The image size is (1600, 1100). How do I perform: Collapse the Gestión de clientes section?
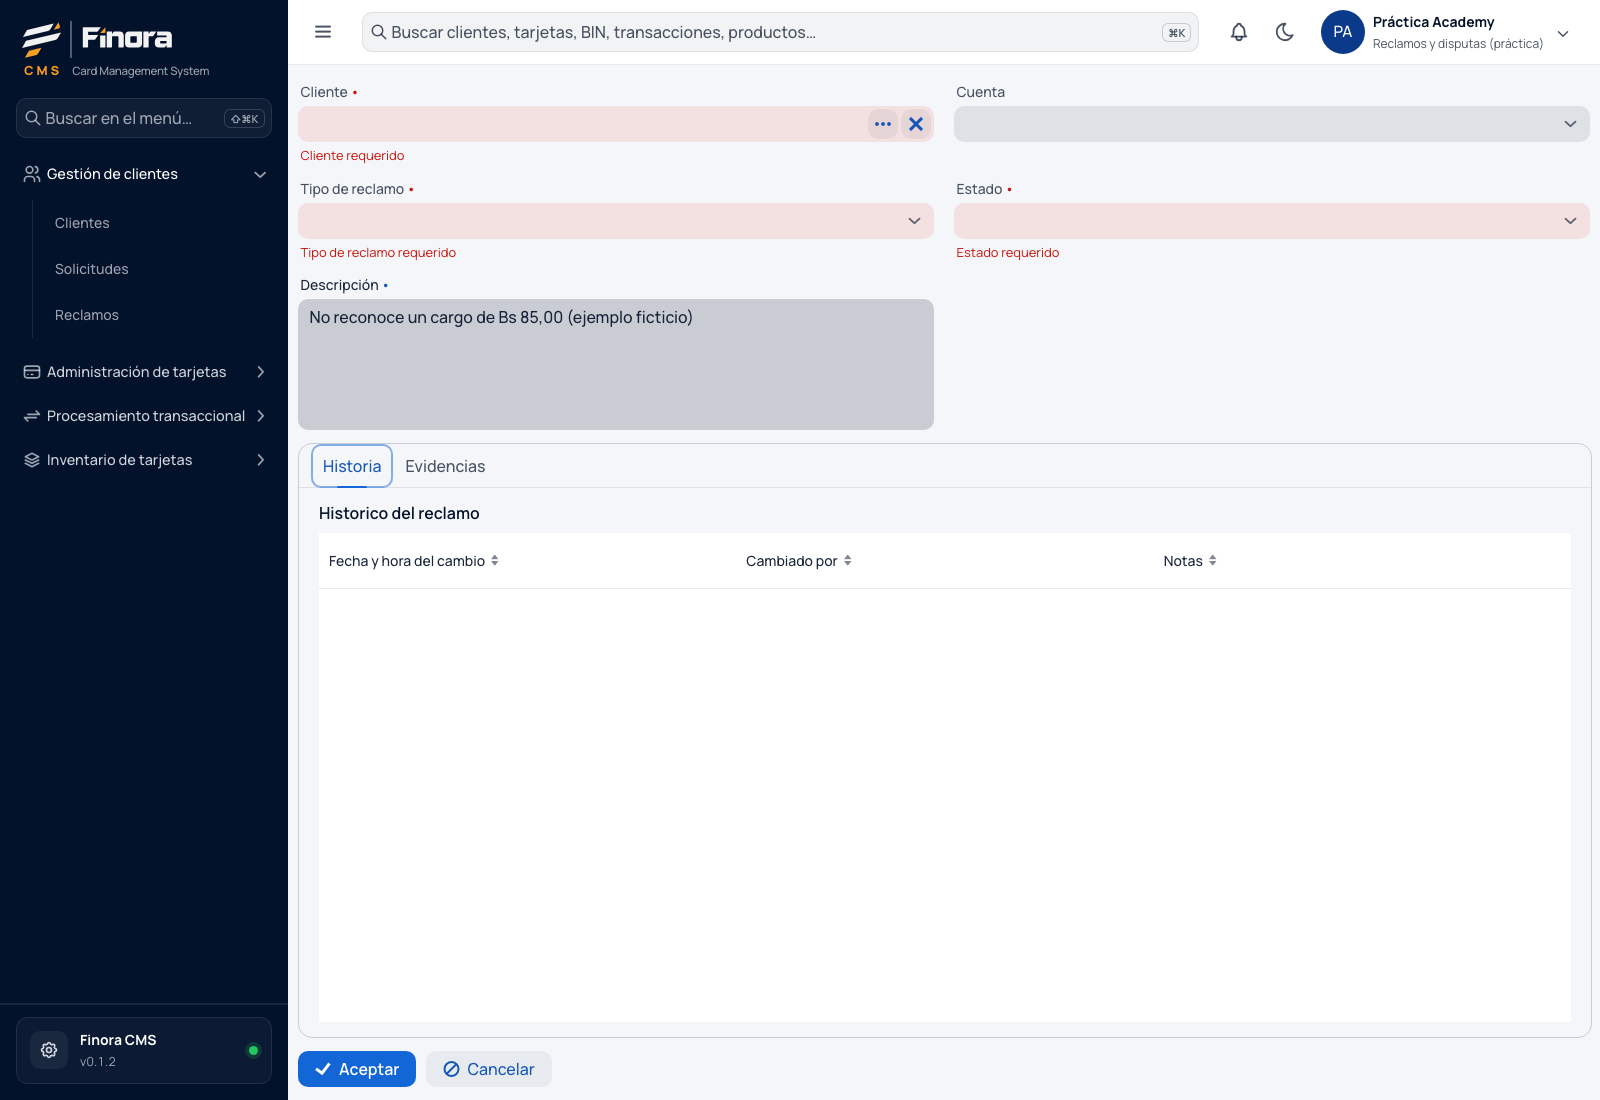260,174
